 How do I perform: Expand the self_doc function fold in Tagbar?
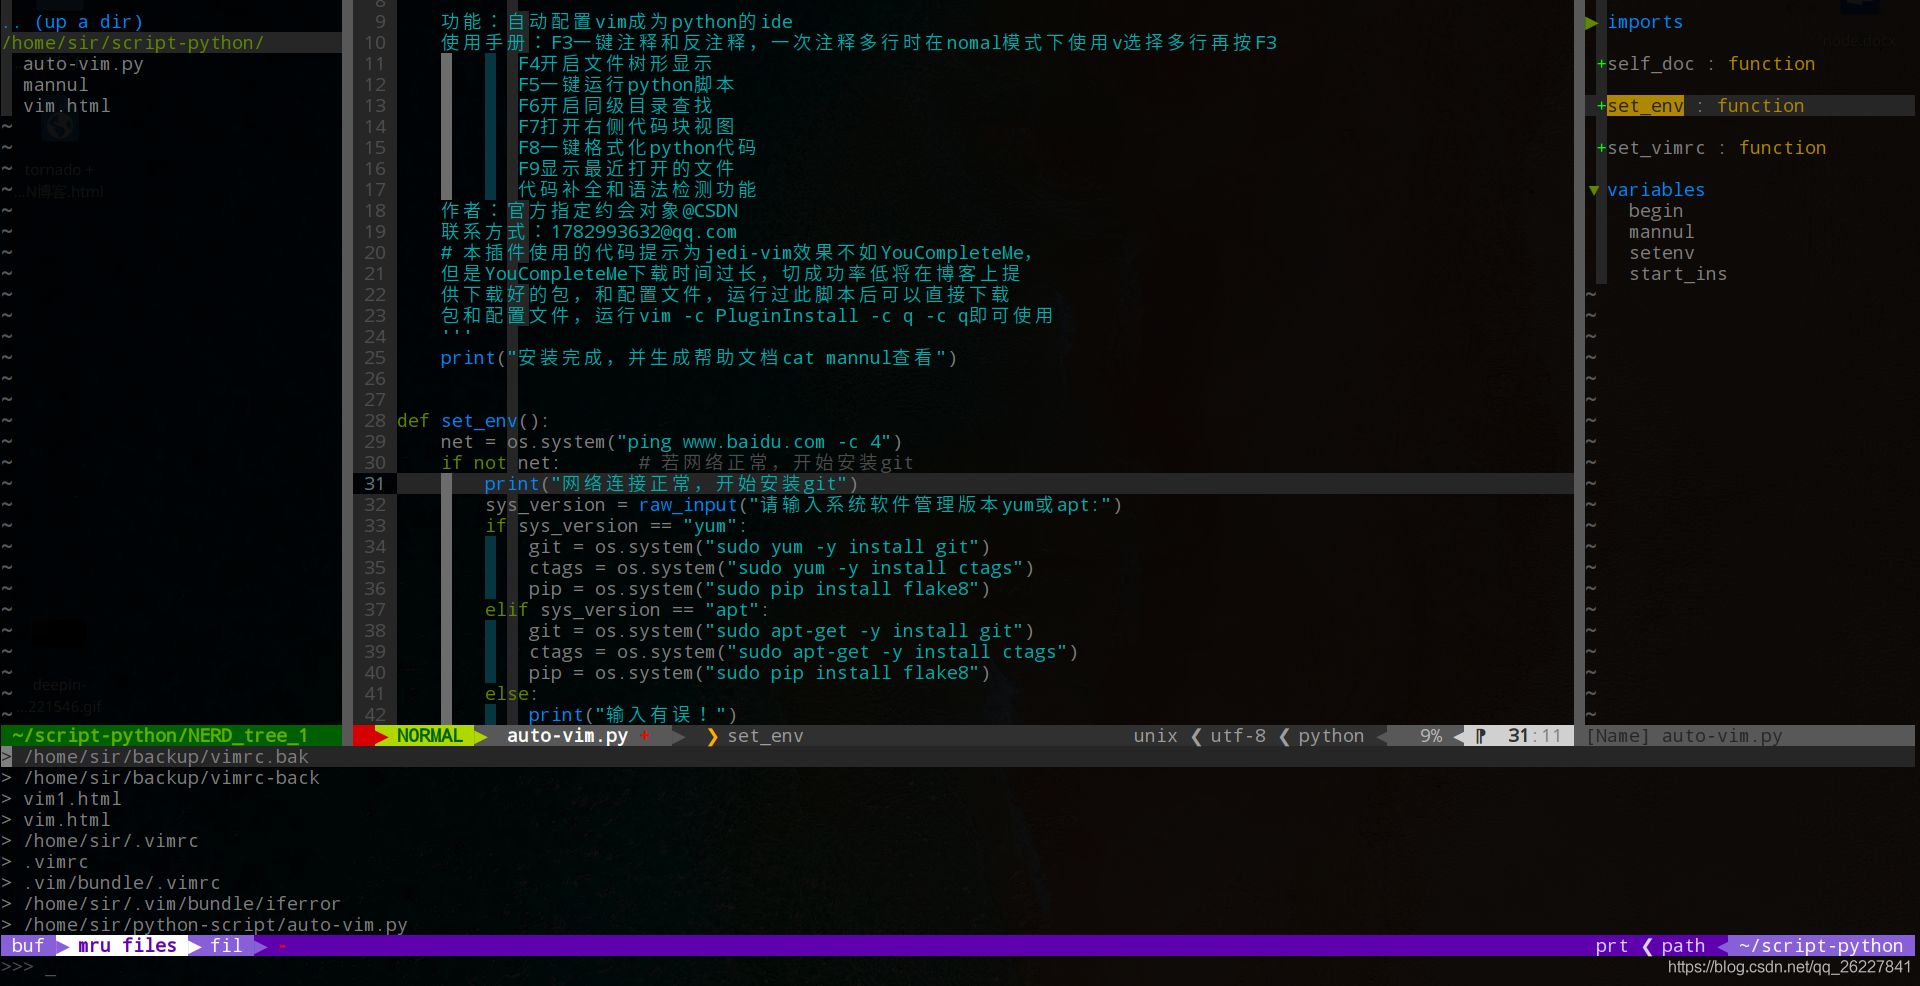point(1601,64)
